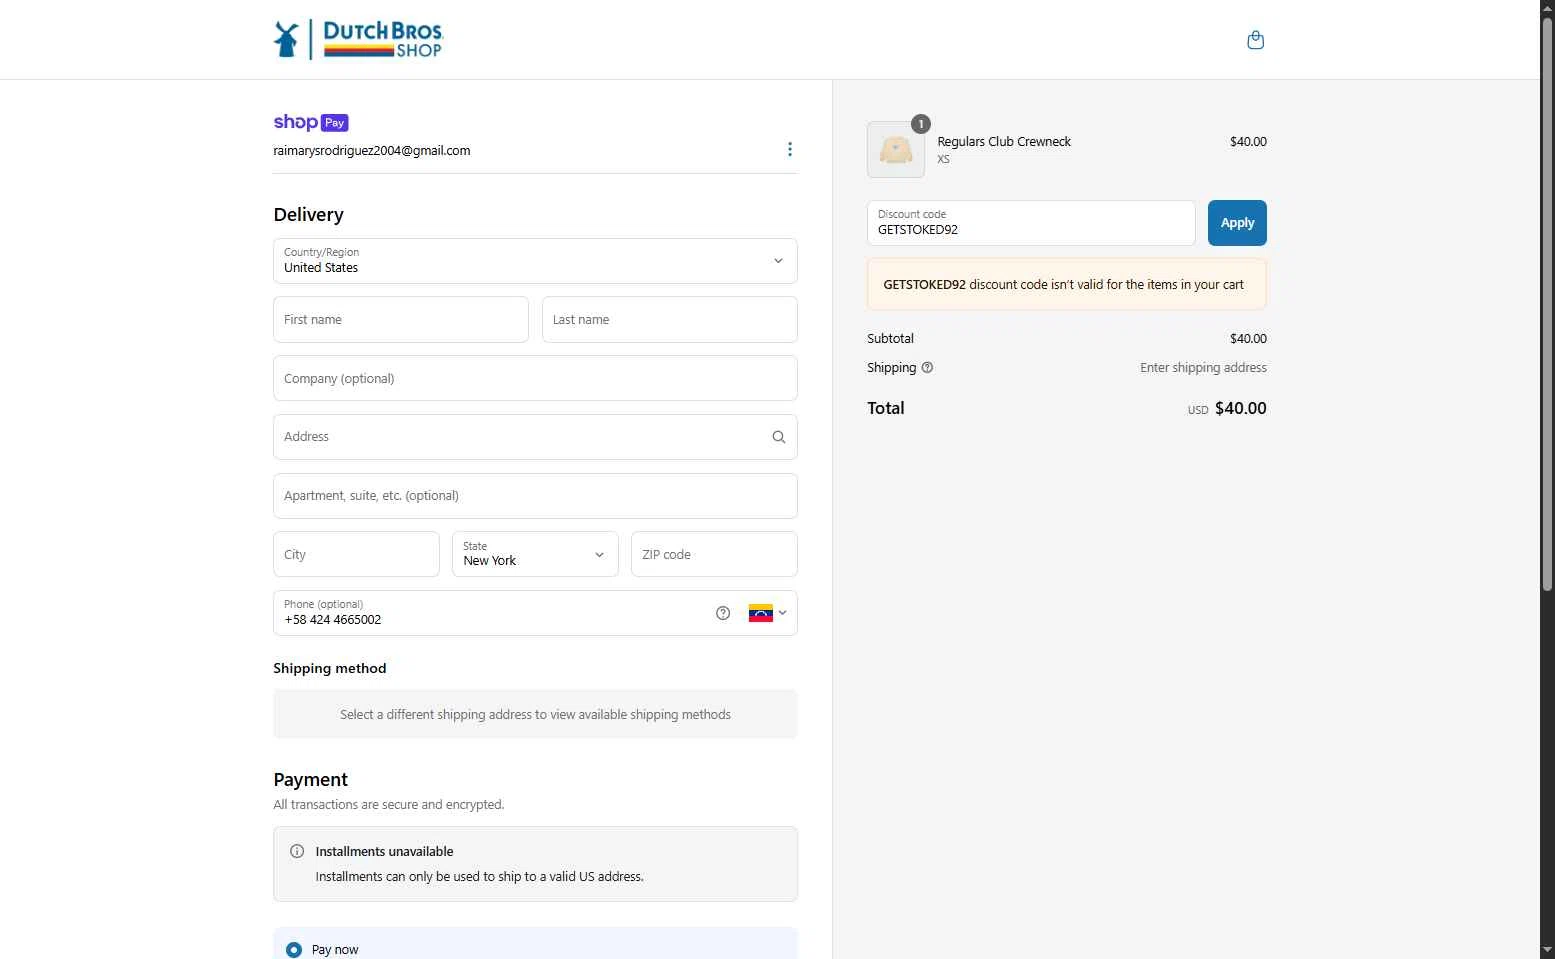Open the Venezuela flag country code selector
Viewport: 1555px width, 959px height.
click(767, 613)
